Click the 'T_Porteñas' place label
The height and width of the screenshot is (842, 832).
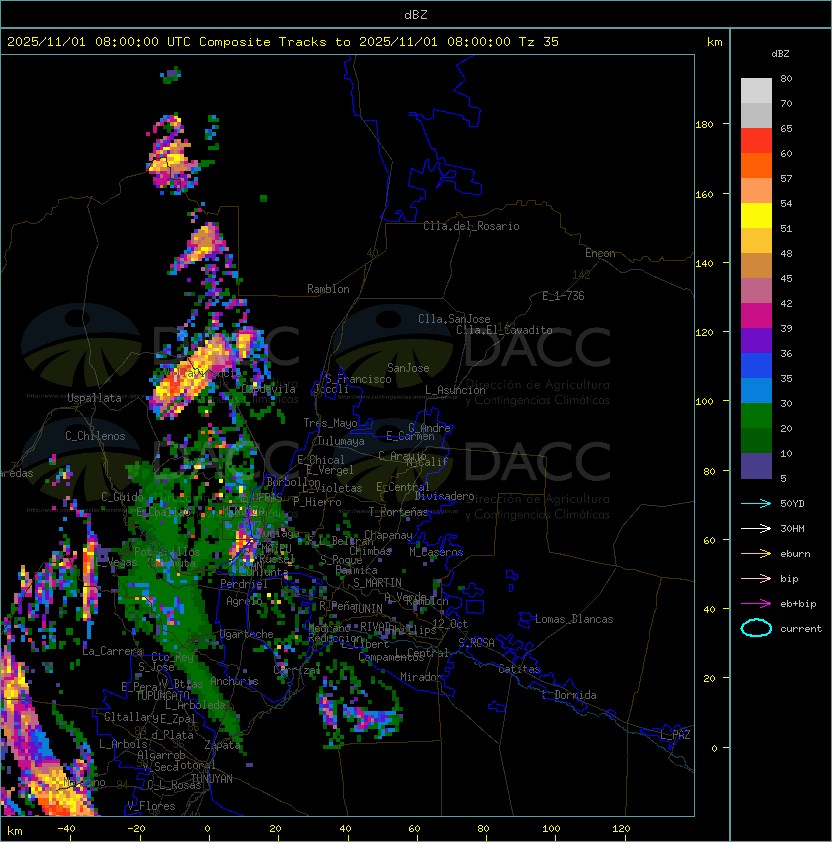(398, 512)
